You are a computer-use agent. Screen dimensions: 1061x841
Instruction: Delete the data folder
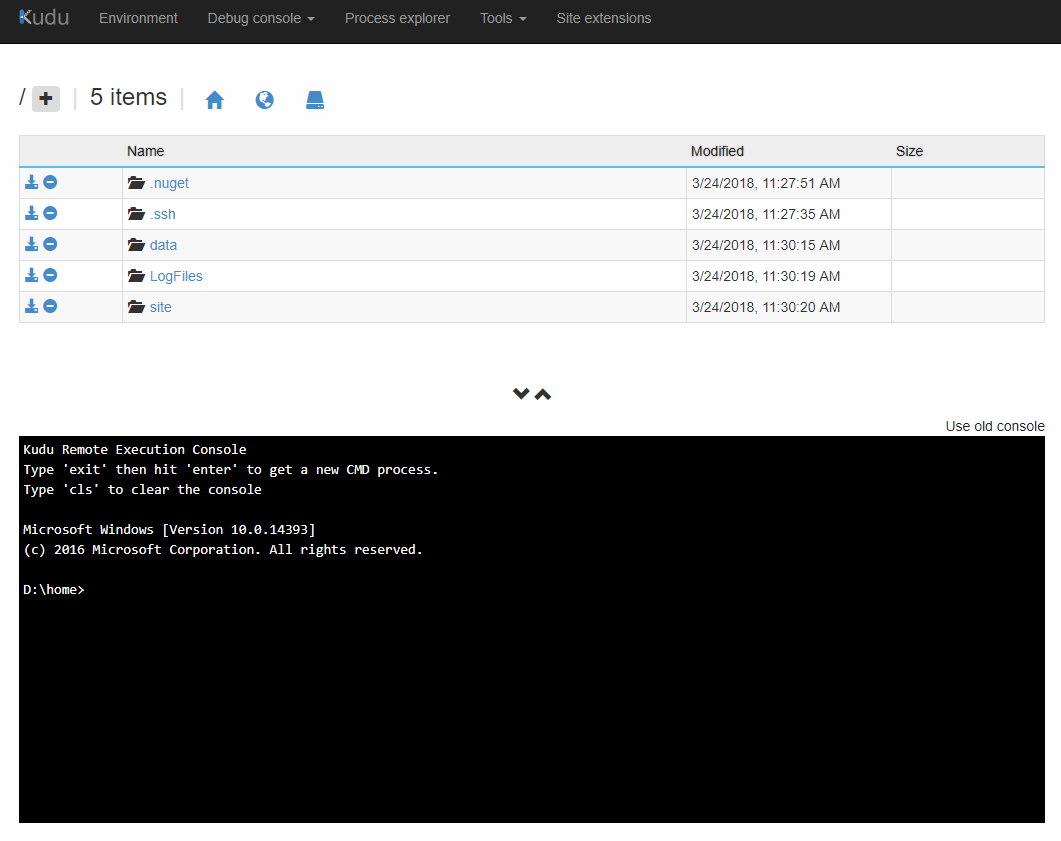point(50,244)
